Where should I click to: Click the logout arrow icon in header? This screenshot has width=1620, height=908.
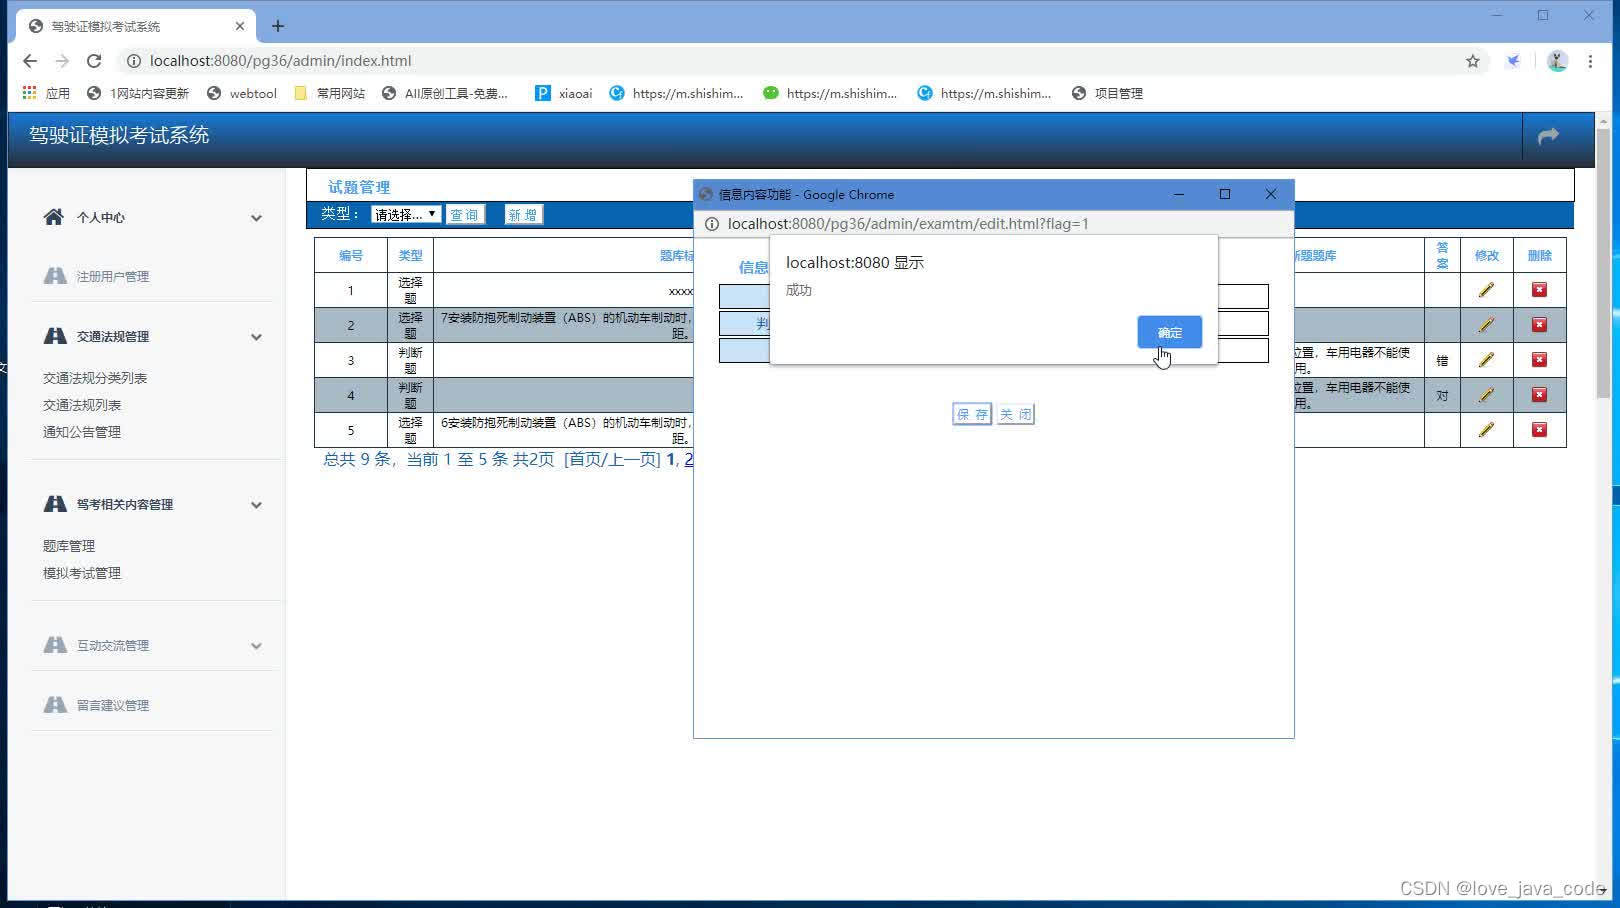tap(1548, 136)
